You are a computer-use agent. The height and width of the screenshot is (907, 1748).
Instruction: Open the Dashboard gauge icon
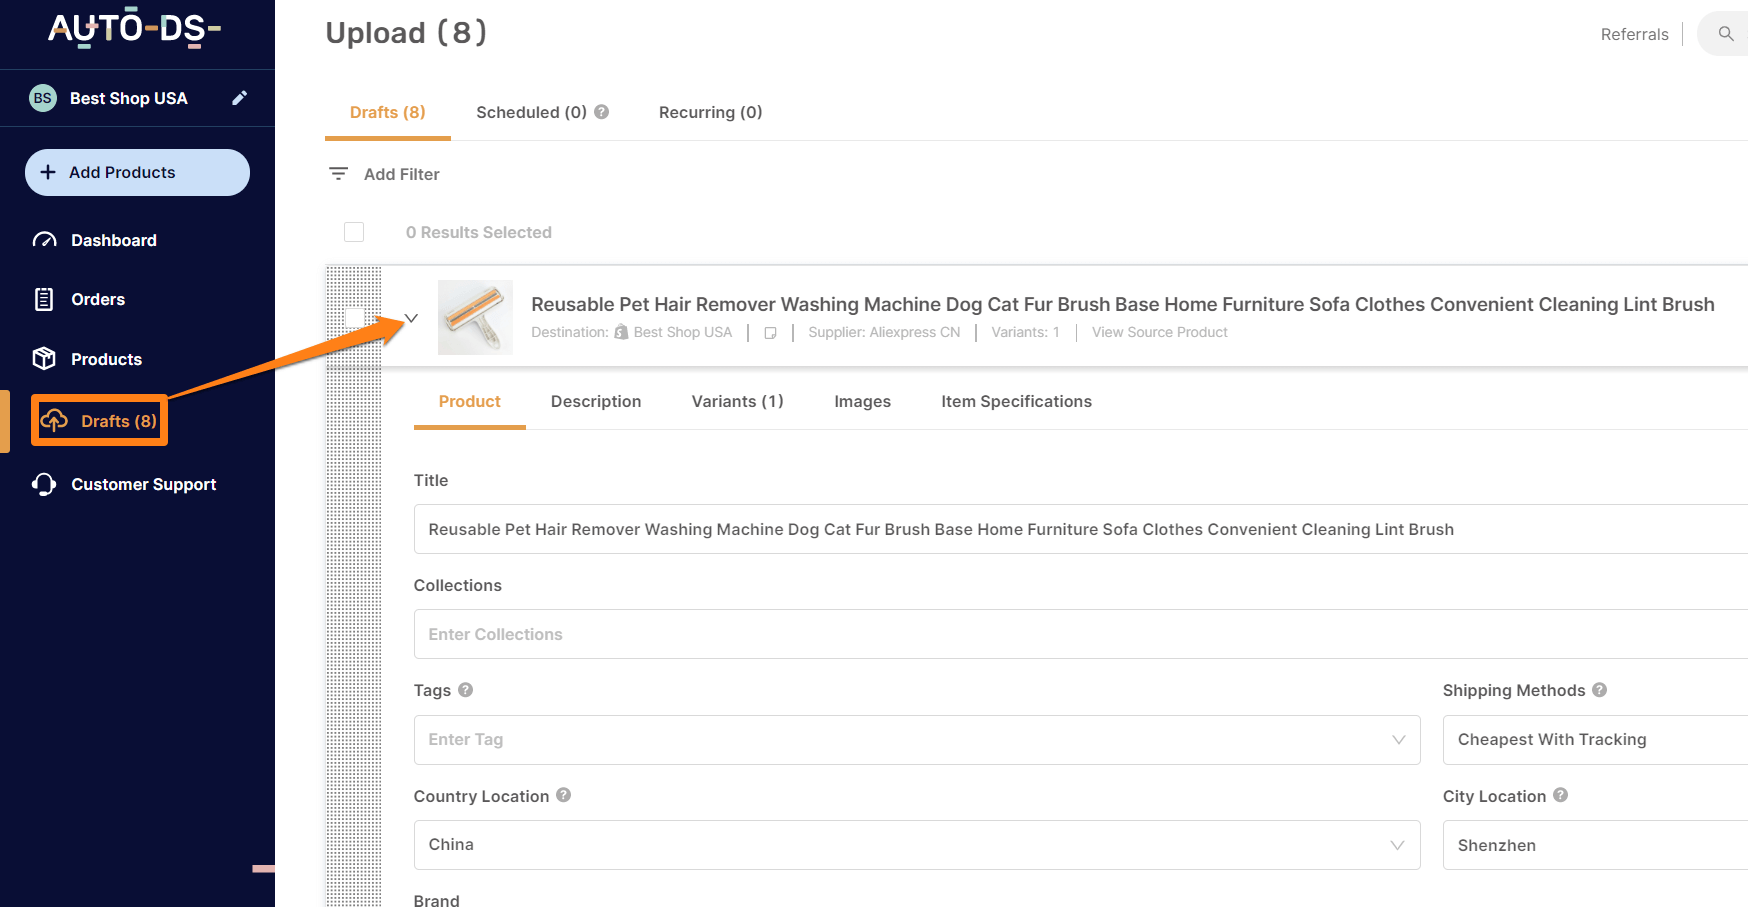(44, 240)
